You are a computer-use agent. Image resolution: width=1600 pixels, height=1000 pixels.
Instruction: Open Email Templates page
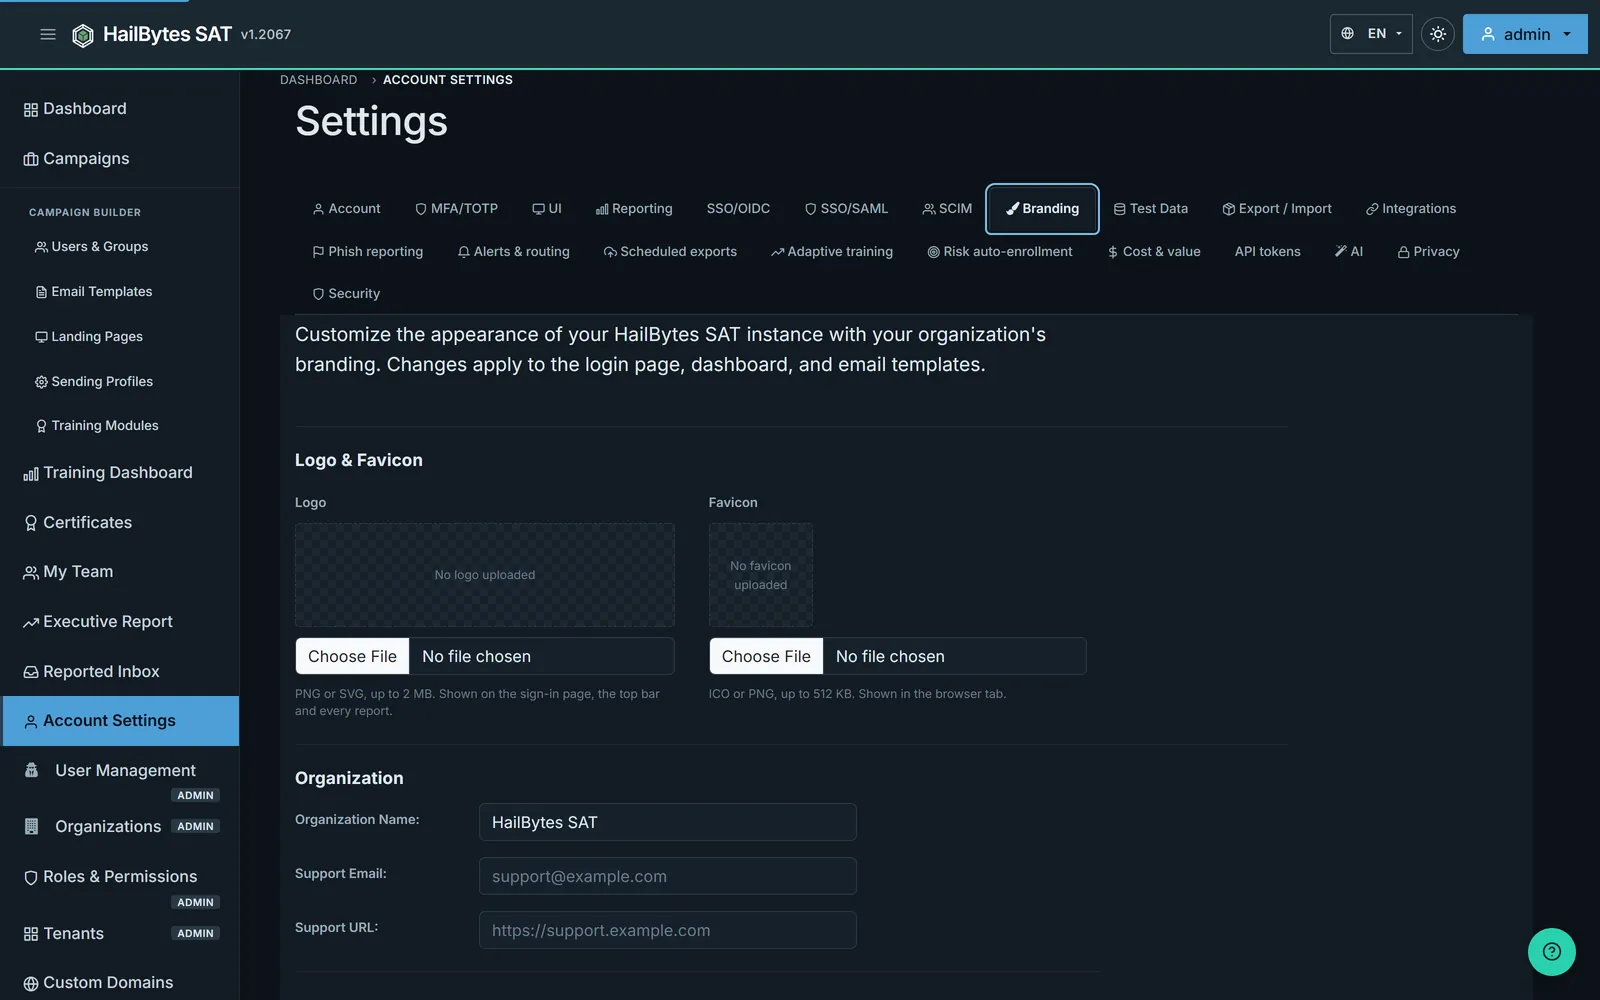[x=120, y=292]
